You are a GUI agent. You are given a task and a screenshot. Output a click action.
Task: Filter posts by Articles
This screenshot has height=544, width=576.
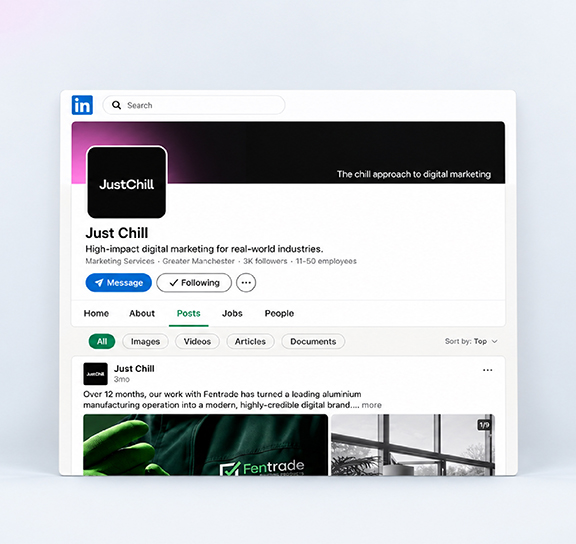pos(250,341)
